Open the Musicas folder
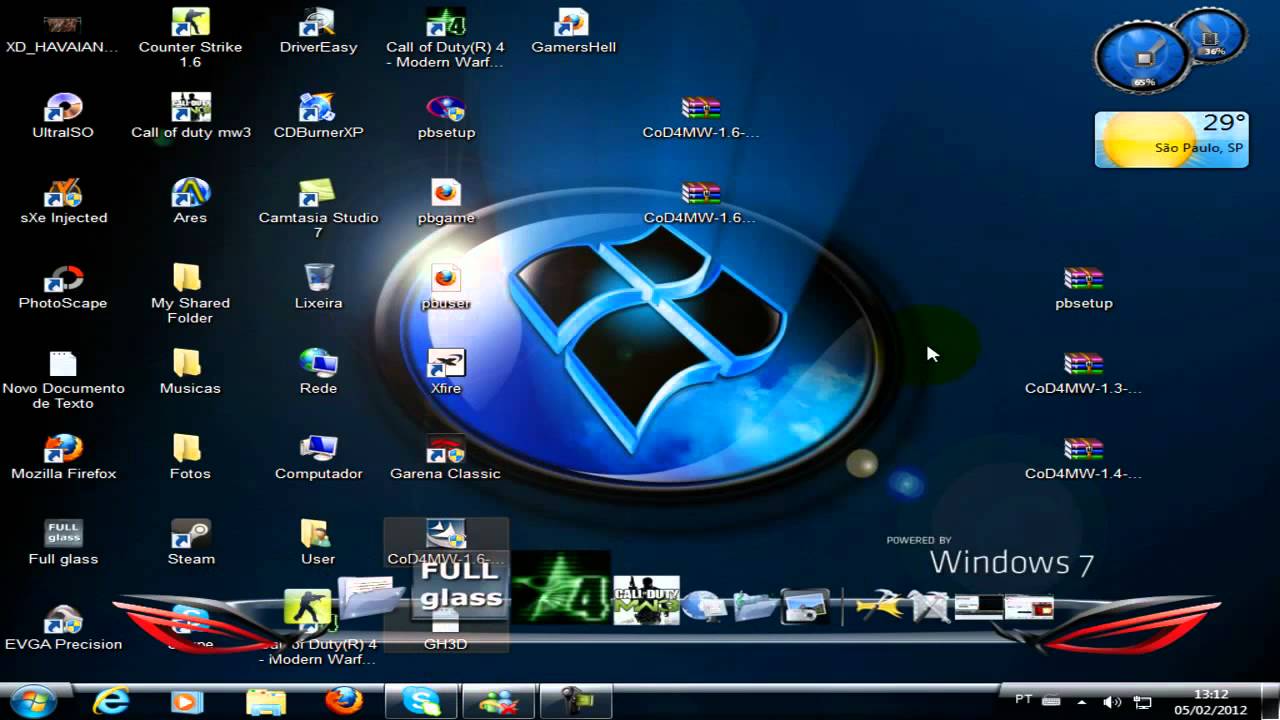 pos(190,373)
